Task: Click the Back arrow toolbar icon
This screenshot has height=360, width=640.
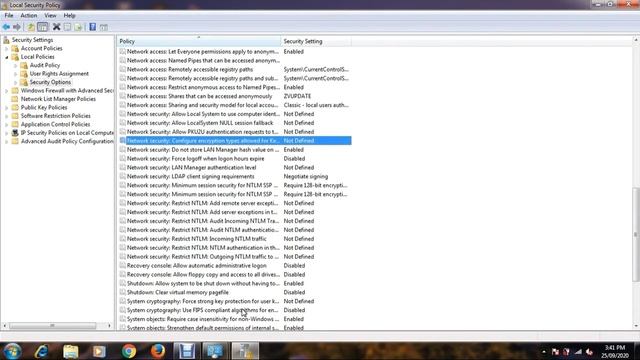Action: (x=6, y=27)
